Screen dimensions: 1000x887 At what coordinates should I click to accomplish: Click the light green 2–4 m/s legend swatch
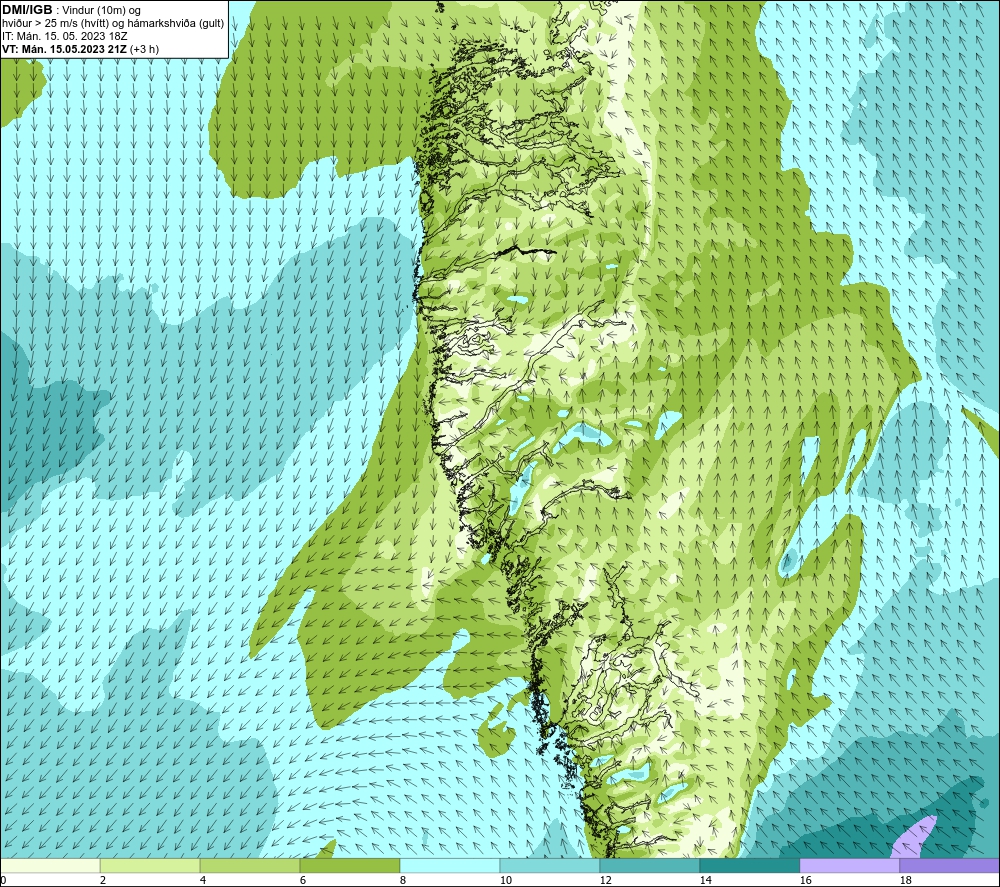coord(150,865)
